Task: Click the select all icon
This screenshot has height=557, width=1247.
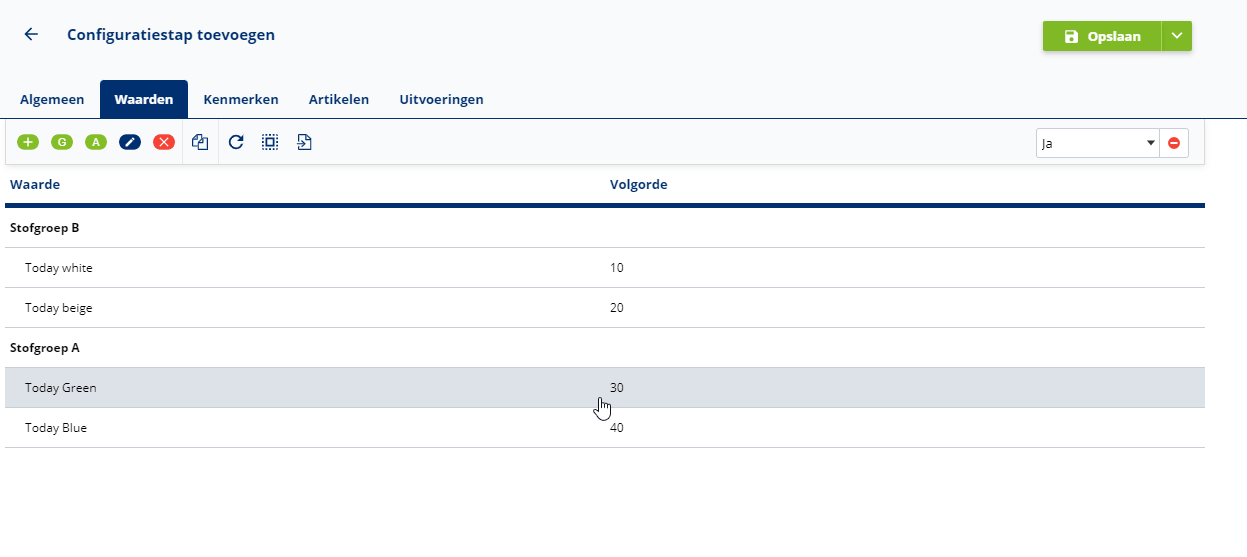Action: (x=270, y=143)
